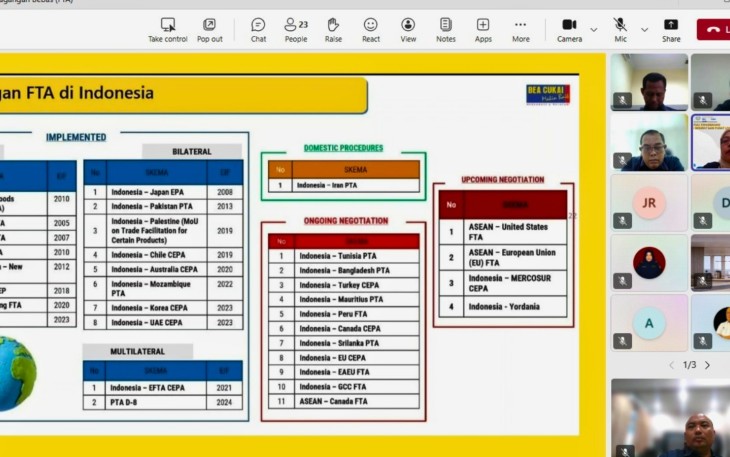Click 'Indonesia – Korea CEPA' row
730x457 pixels.
(163, 308)
